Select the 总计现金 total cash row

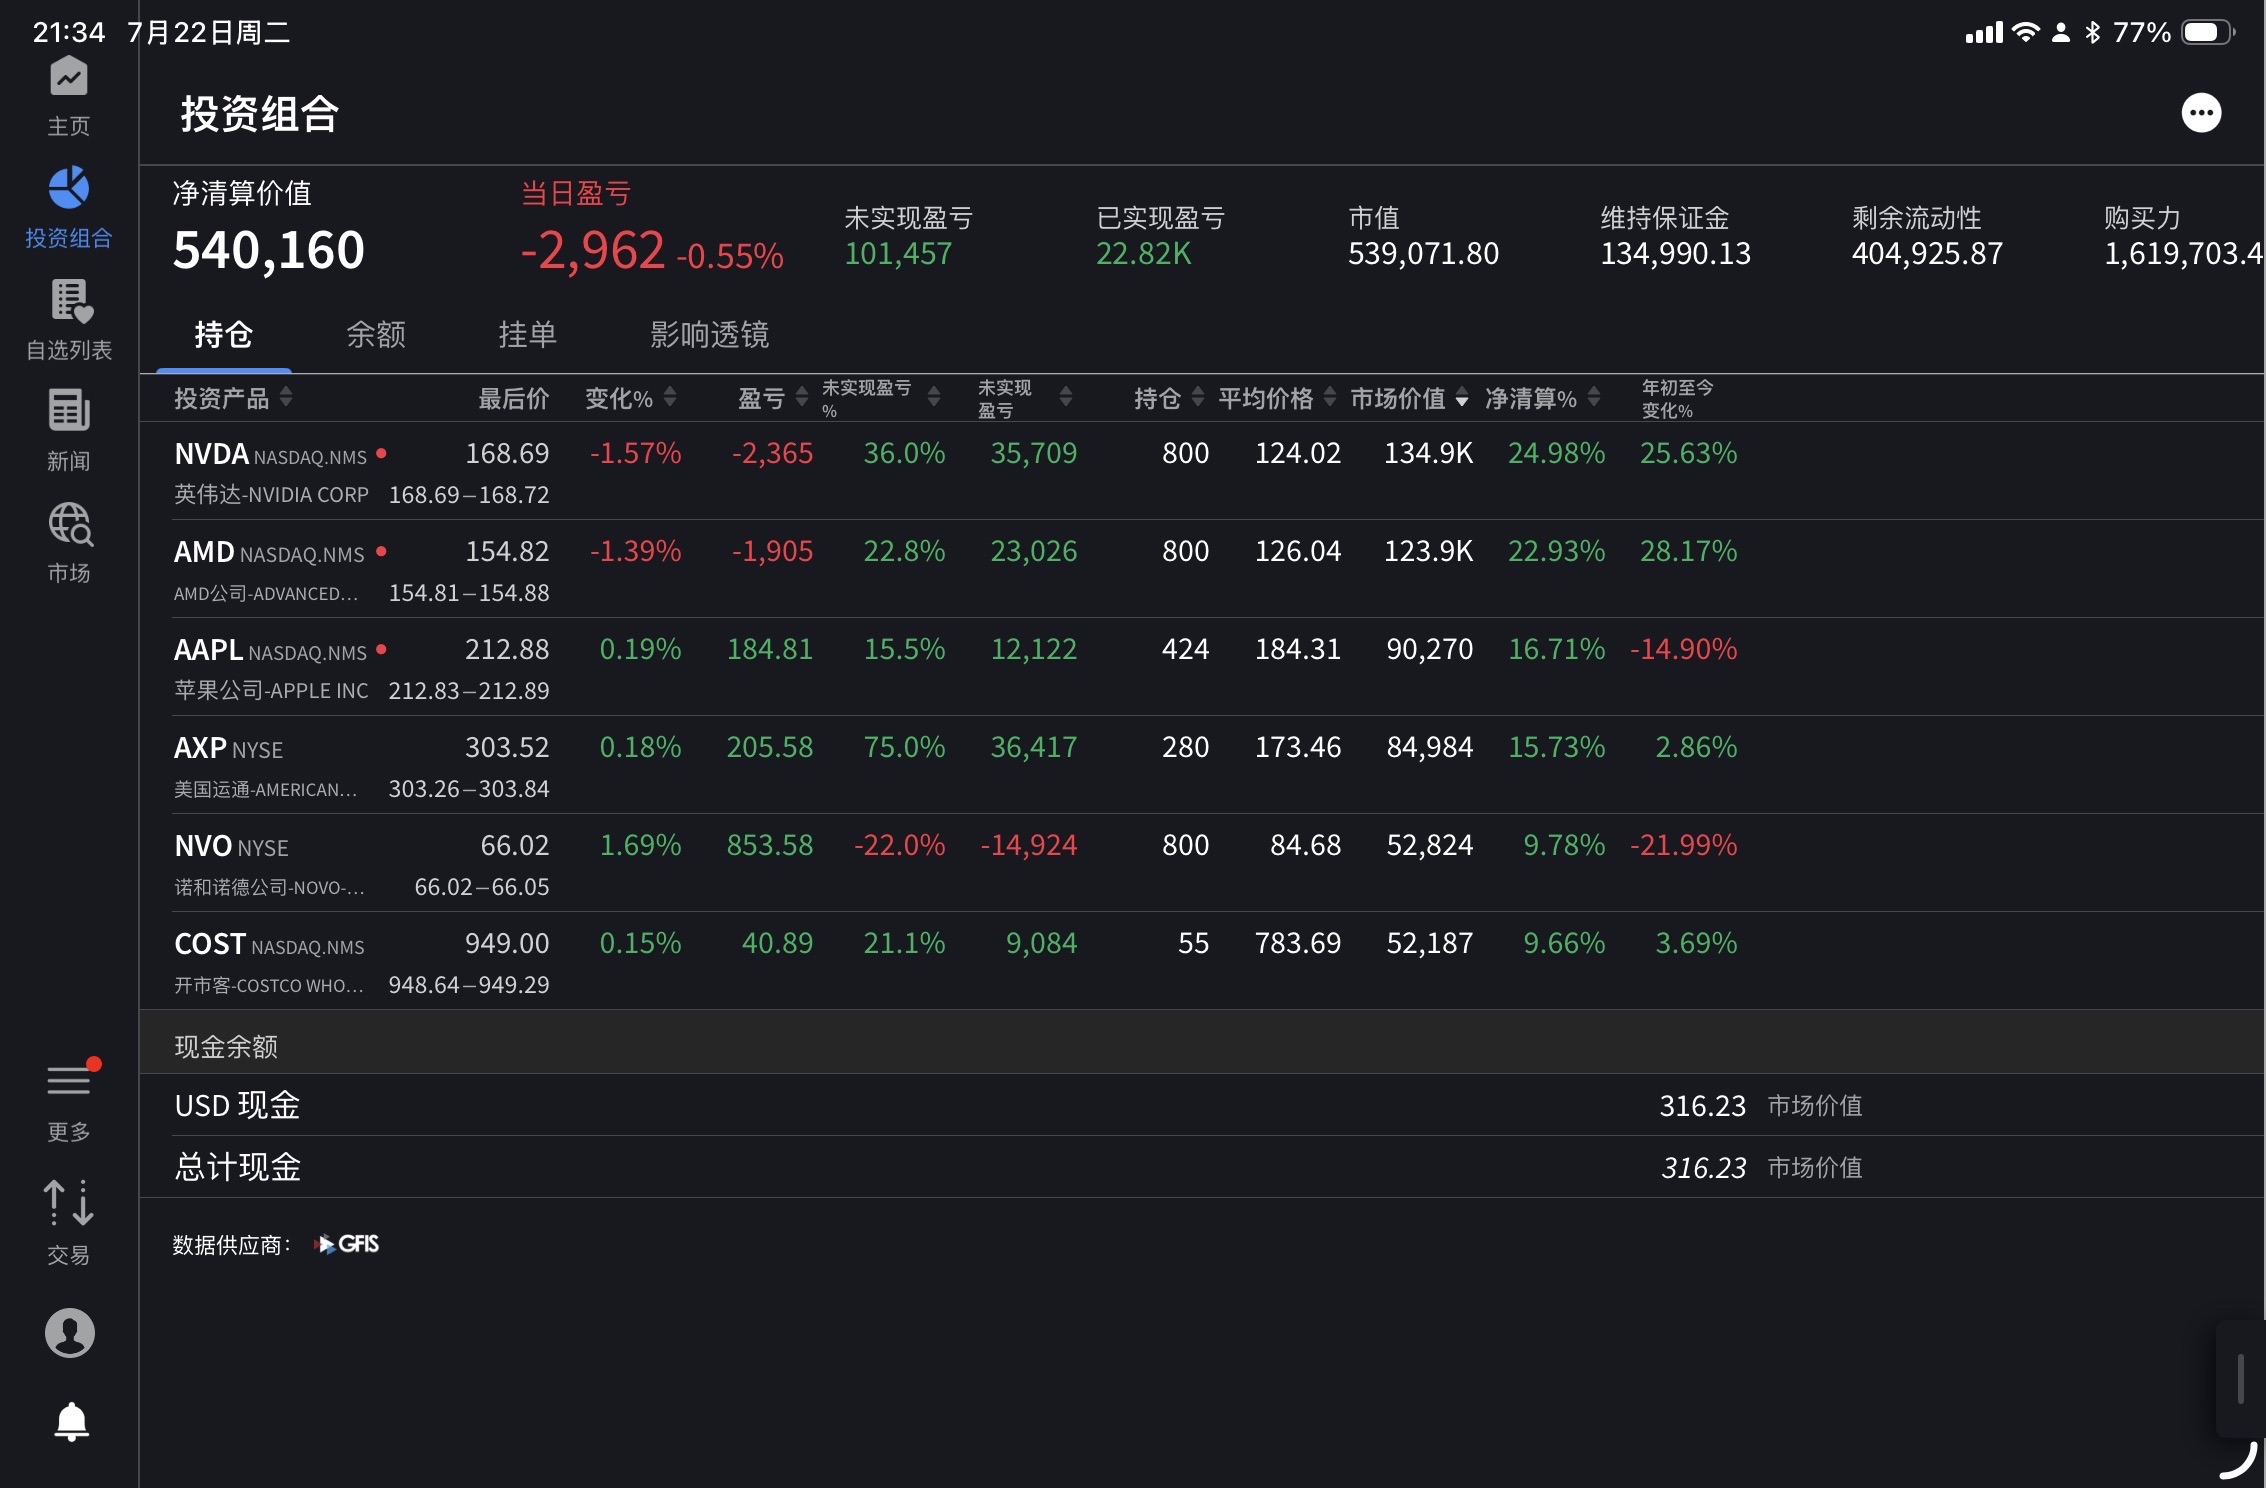click(1201, 1167)
